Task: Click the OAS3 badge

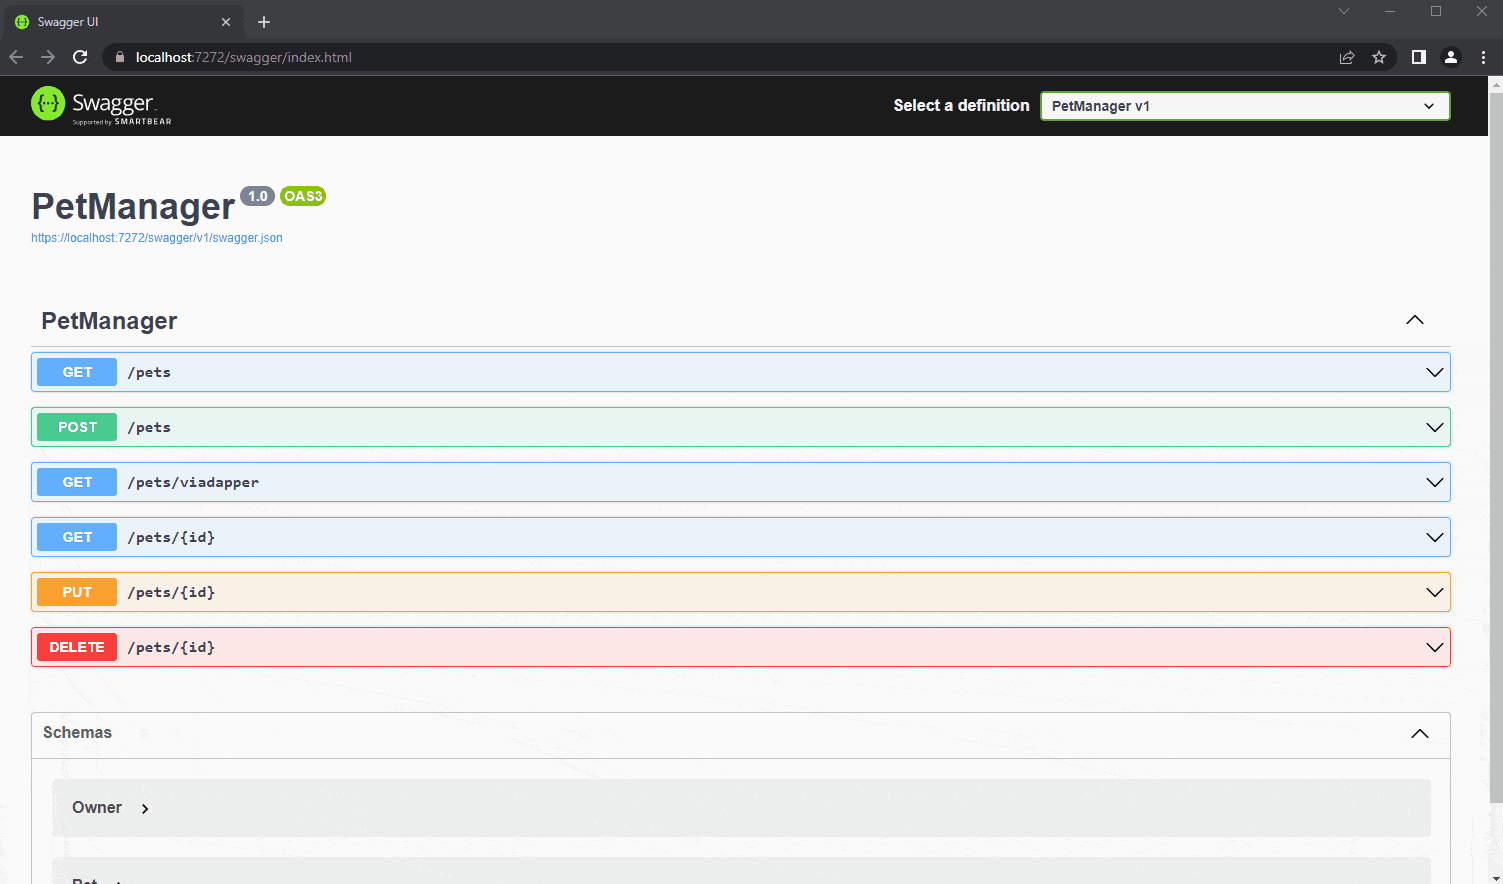Action: 303,196
